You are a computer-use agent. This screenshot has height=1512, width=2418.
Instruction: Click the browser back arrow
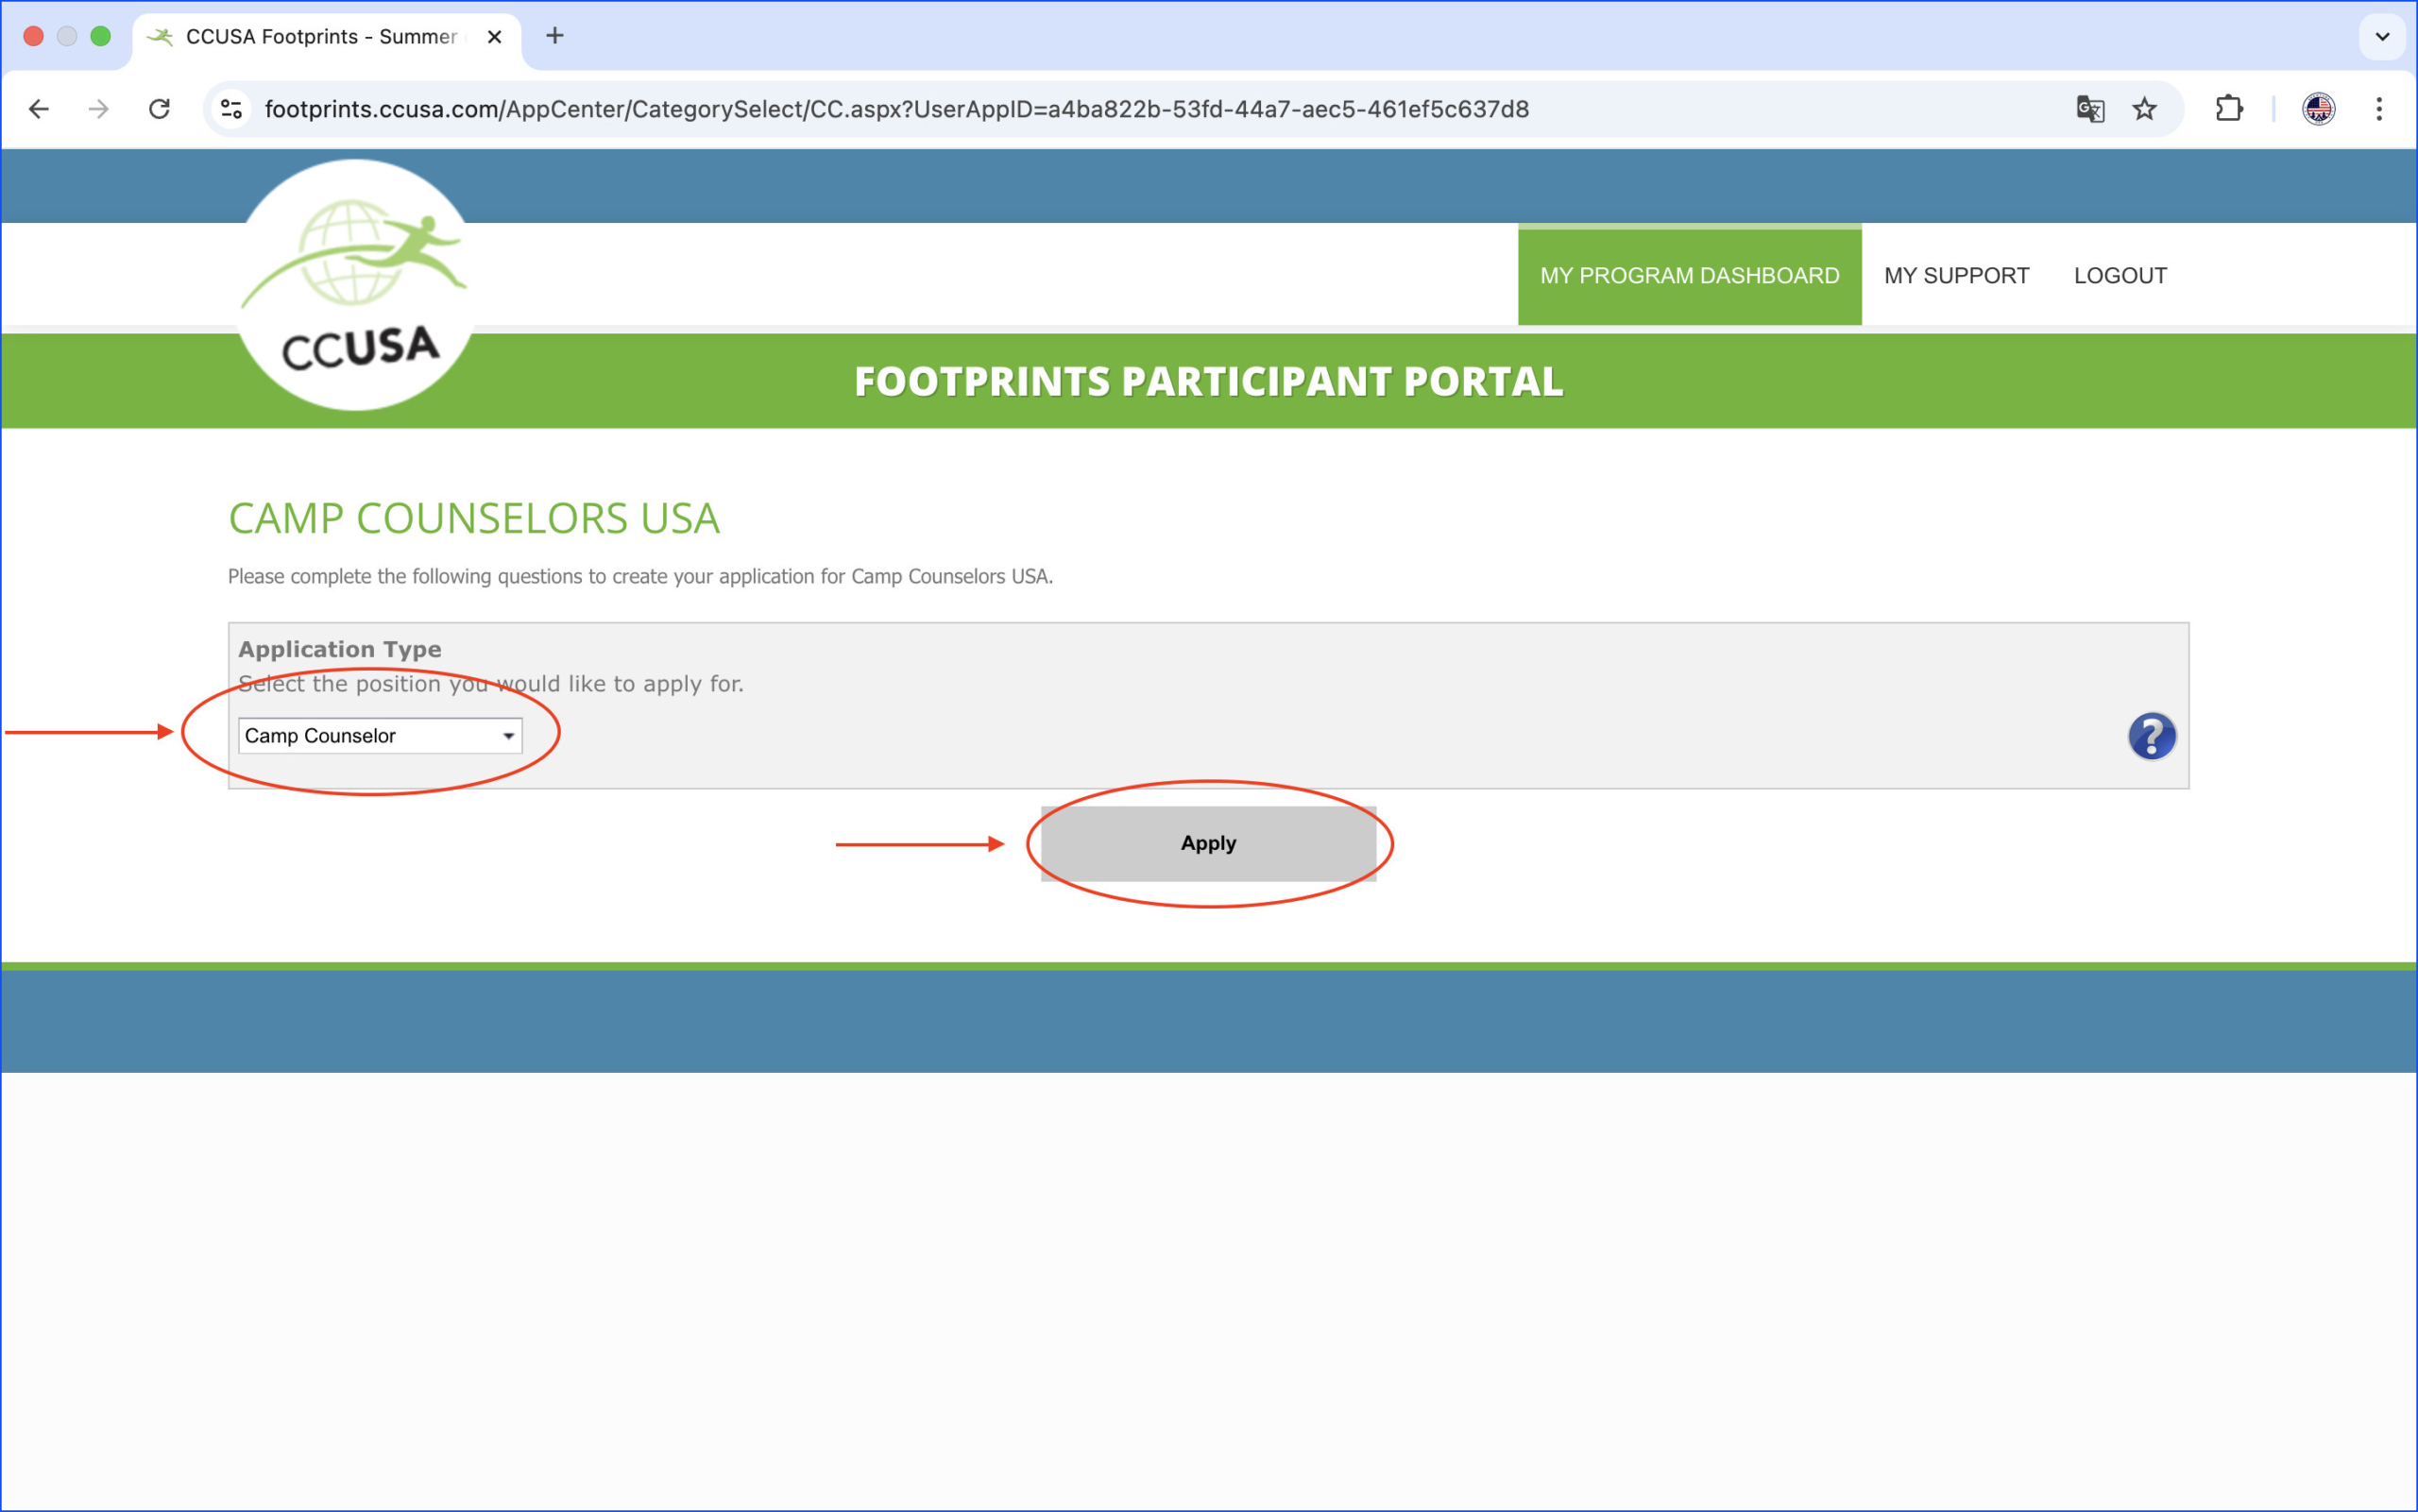(39, 109)
